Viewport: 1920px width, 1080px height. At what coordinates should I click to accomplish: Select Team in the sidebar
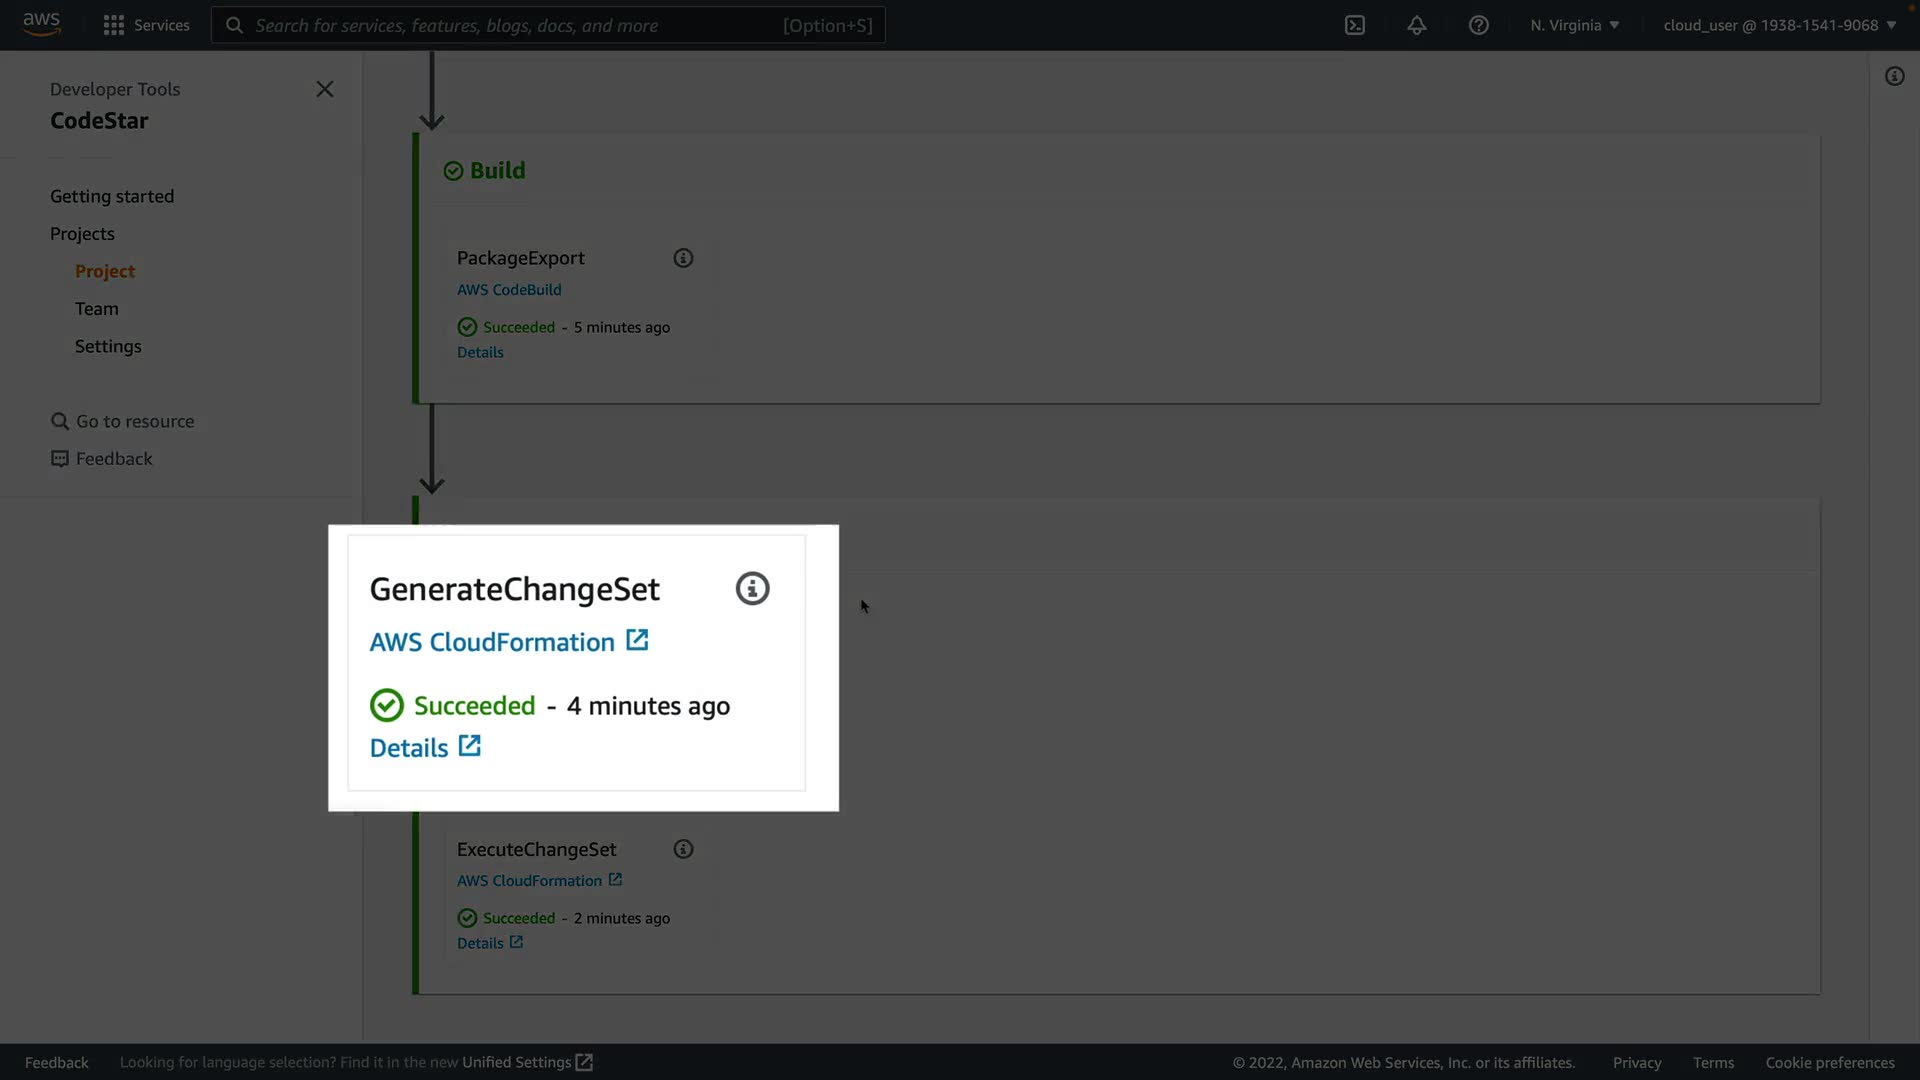pos(96,309)
